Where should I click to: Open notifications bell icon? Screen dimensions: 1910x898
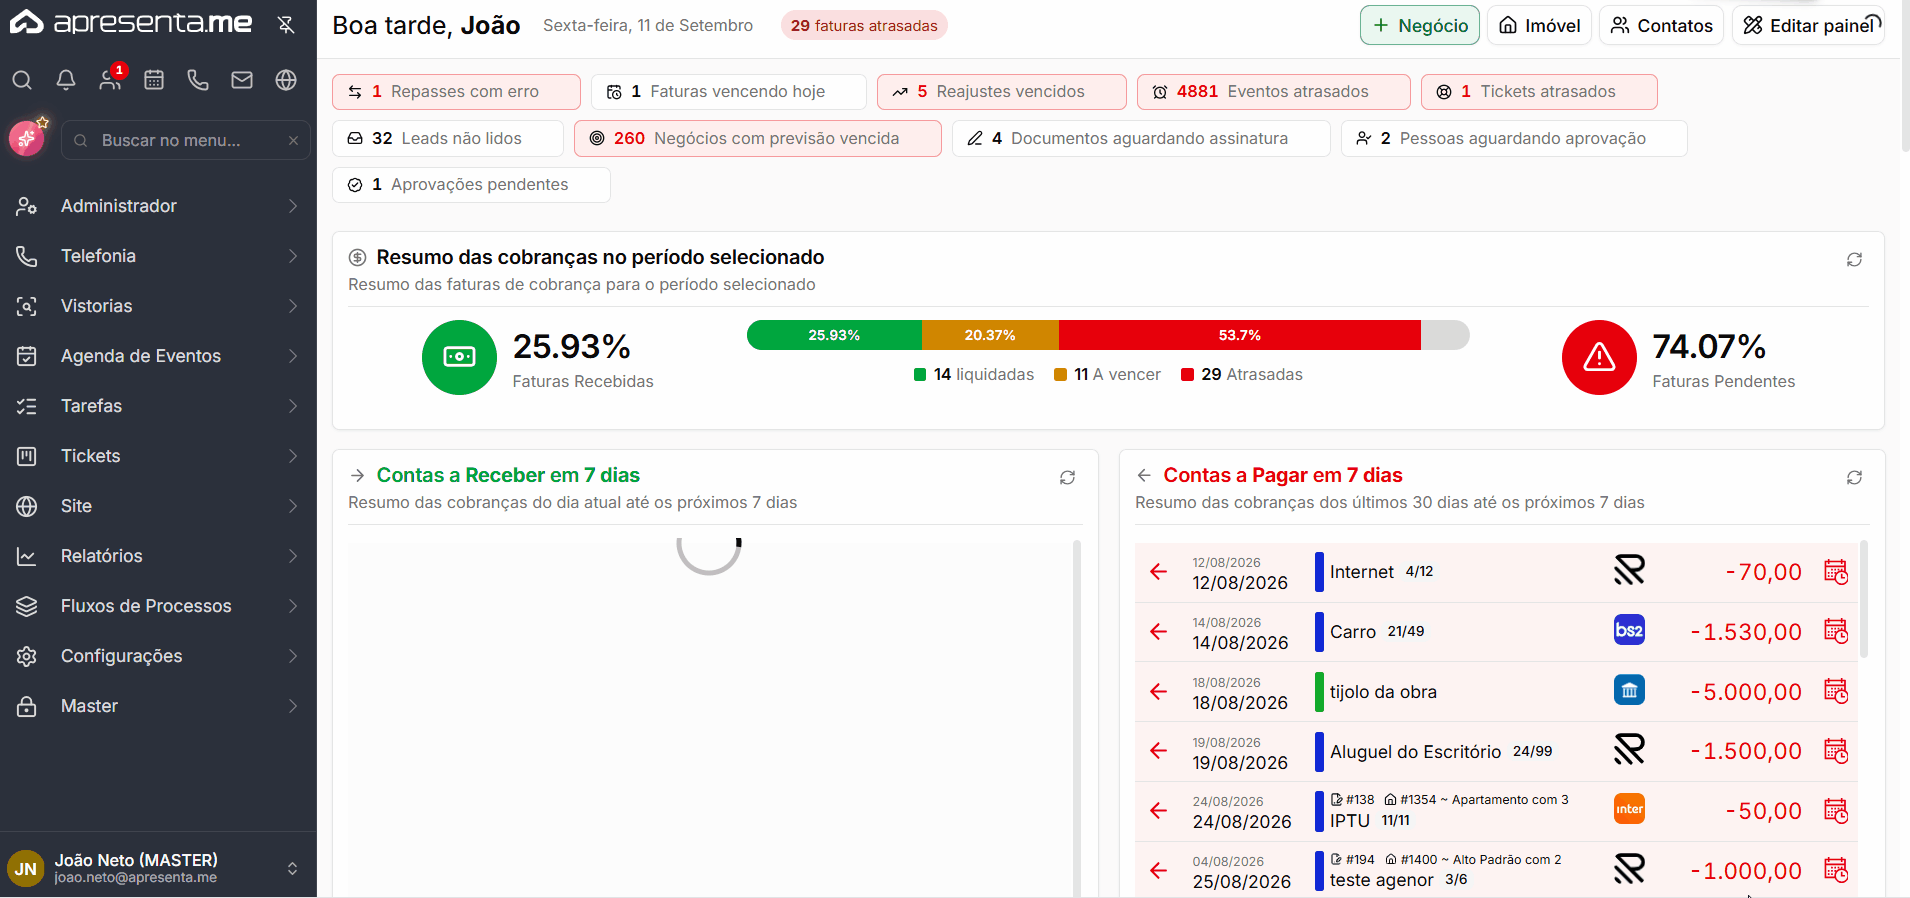[x=66, y=80]
